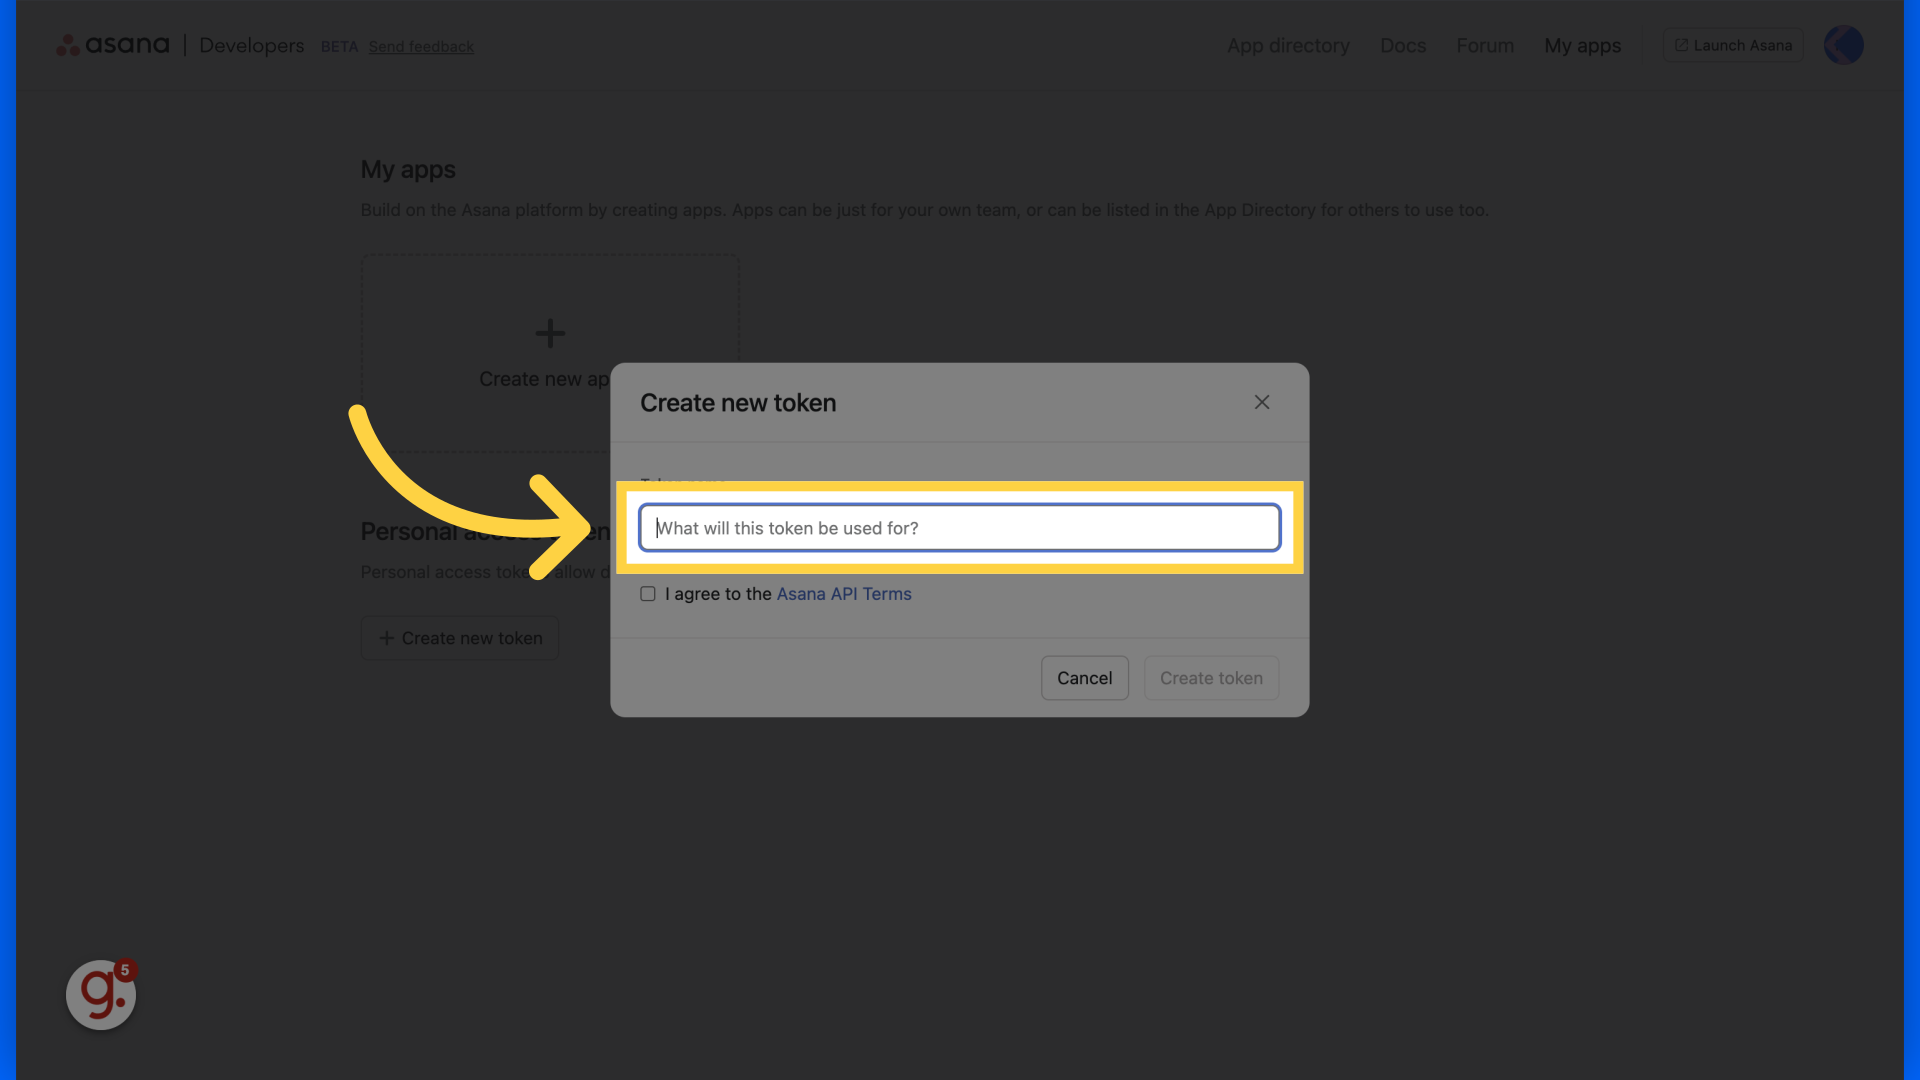This screenshot has width=1920, height=1080.
Task: Click the Launch Asana button
Action: pyautogui.click(x=1733, y=45)
